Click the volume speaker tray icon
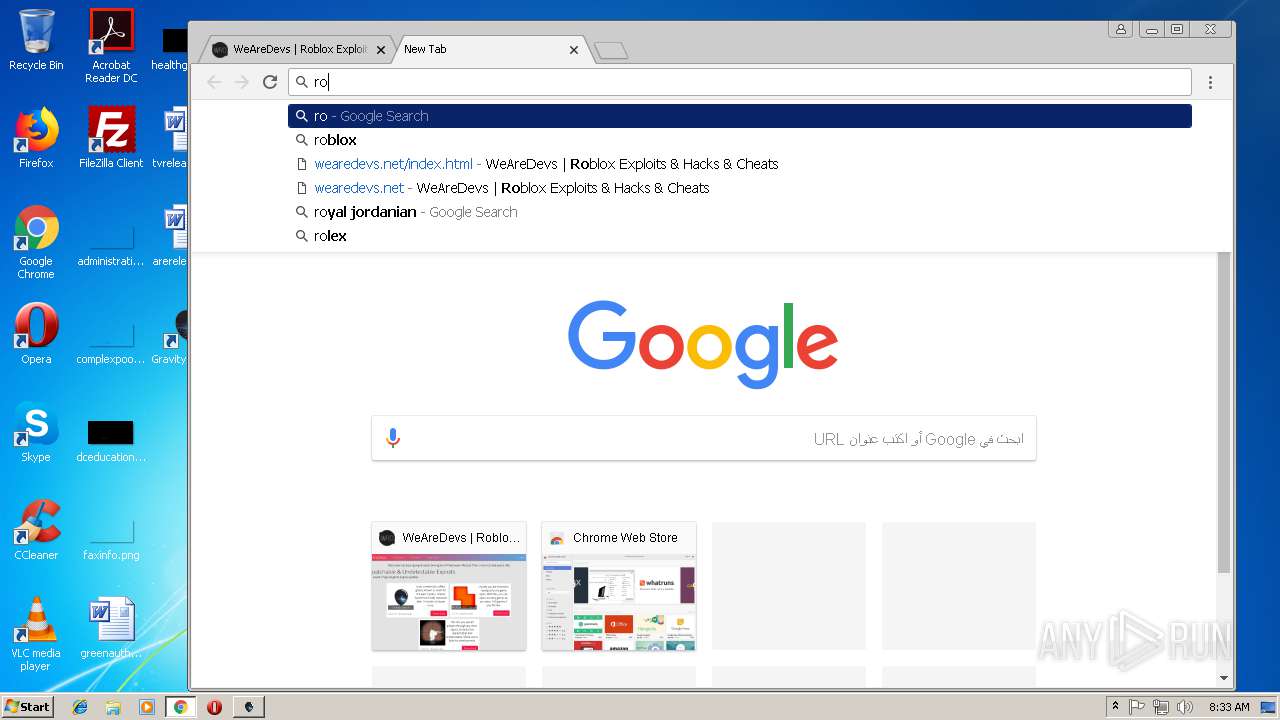This screenshot has width=1280, height=720. point(1185,707)
